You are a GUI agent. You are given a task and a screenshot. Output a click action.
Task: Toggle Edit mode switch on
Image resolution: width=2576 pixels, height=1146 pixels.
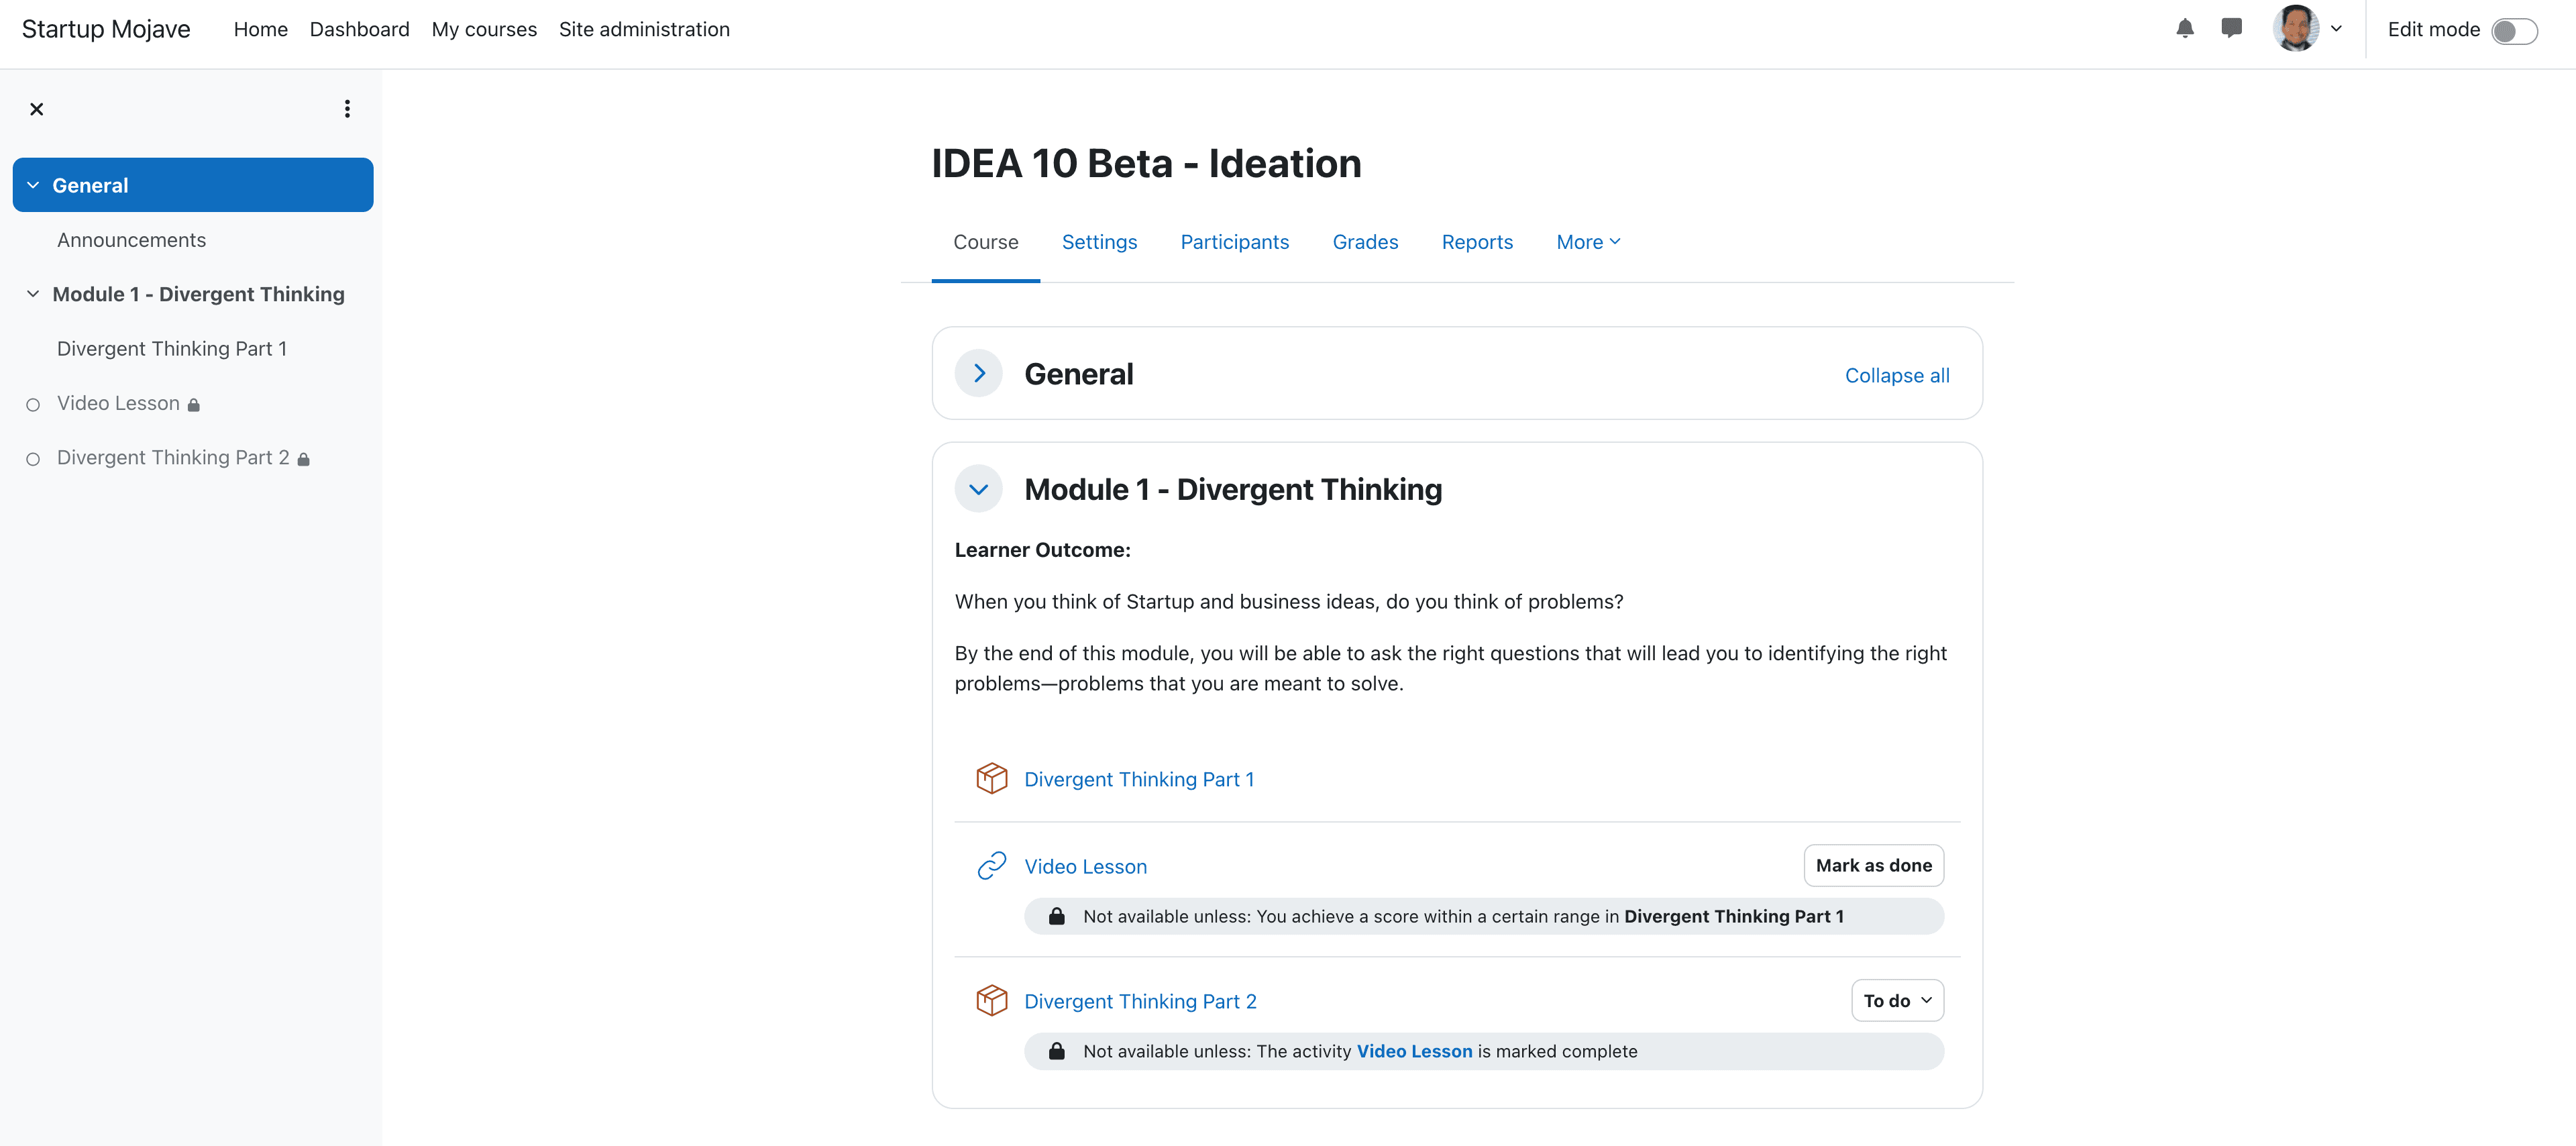(x=2513, y=31)
